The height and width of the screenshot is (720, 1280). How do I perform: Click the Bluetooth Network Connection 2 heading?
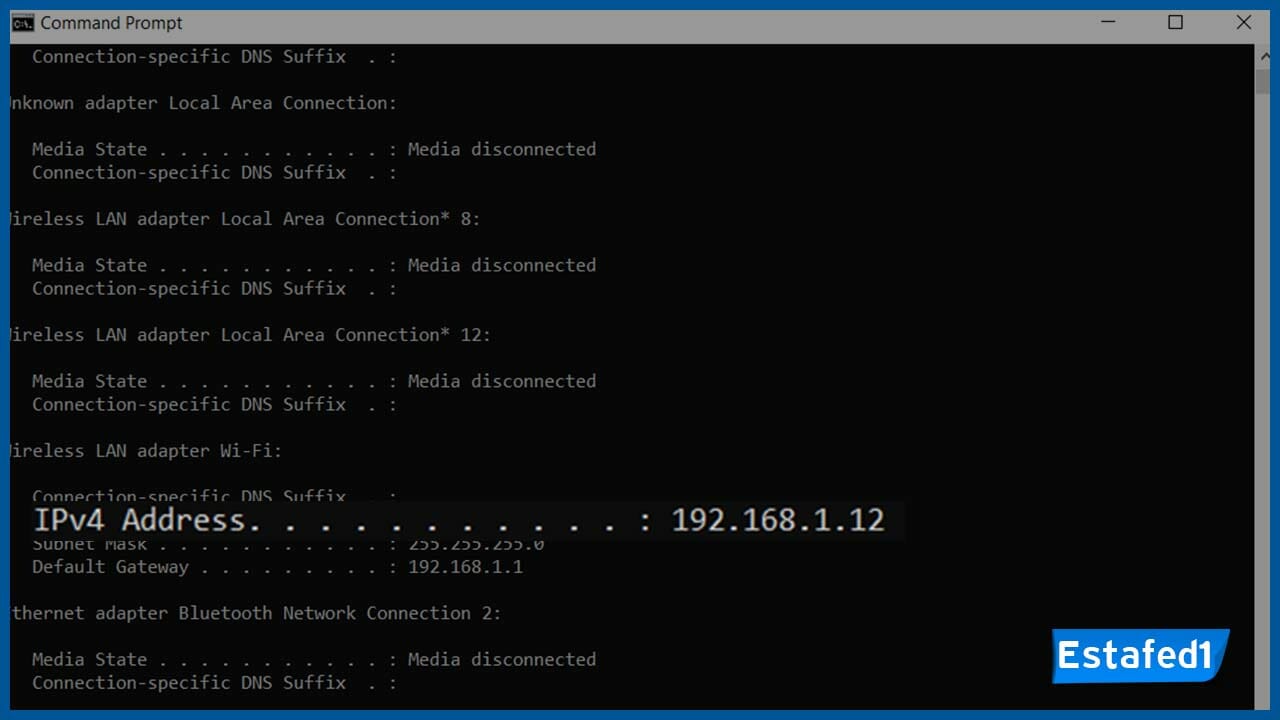[x=250, y=612]
